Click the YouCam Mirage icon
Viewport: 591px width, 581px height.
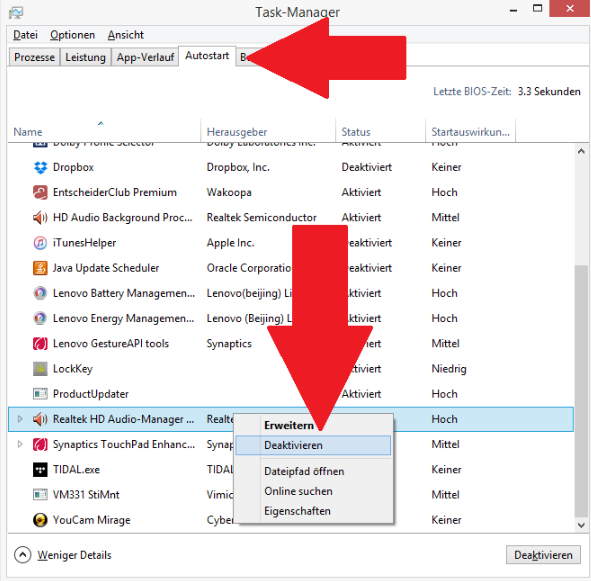pos(40,520)
